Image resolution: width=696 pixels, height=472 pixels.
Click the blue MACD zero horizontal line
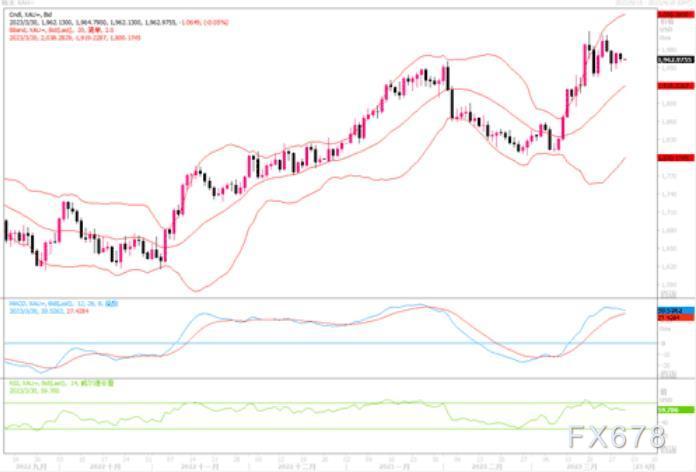tap(300, 343)
